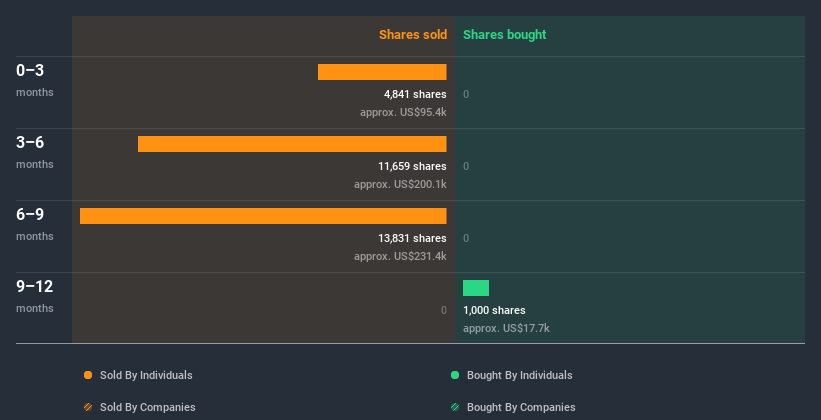Click the 0–3 row label
This screenshot has width=821, height=420.
30,70
